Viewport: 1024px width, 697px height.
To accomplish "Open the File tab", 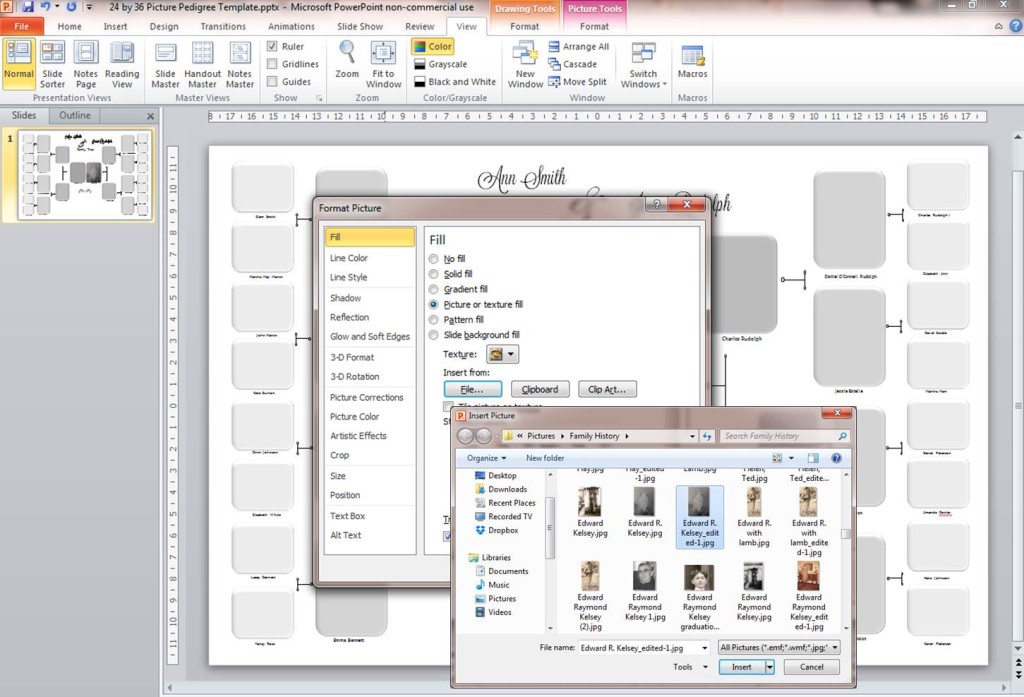I will (22, 26).
